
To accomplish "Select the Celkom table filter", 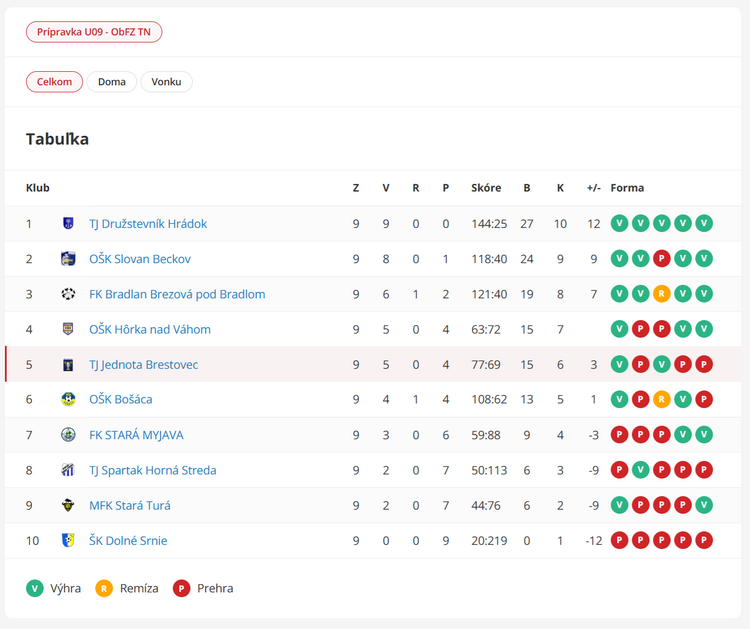I will 54,82.
